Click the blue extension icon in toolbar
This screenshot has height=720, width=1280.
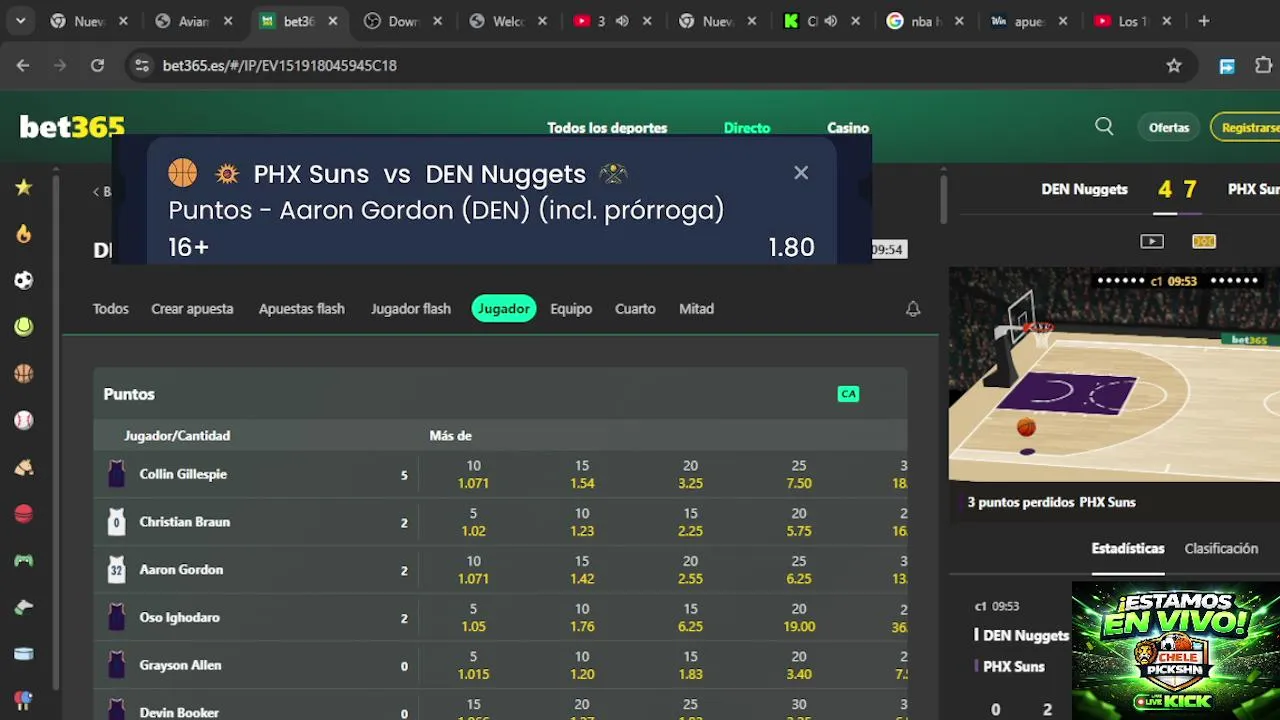tap(1227, 66)
